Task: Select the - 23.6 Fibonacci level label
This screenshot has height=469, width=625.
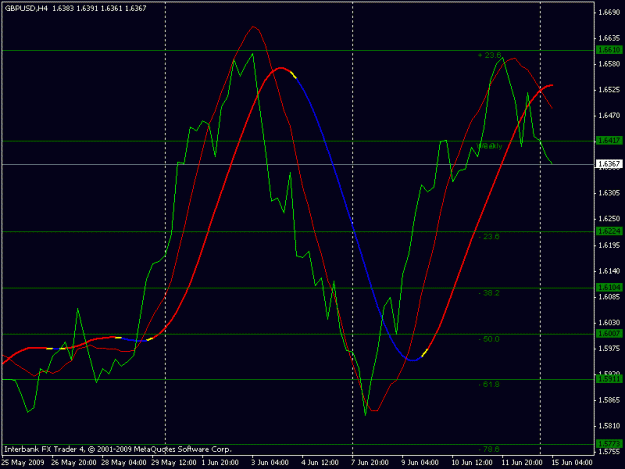Action: (x=489, y=237)
